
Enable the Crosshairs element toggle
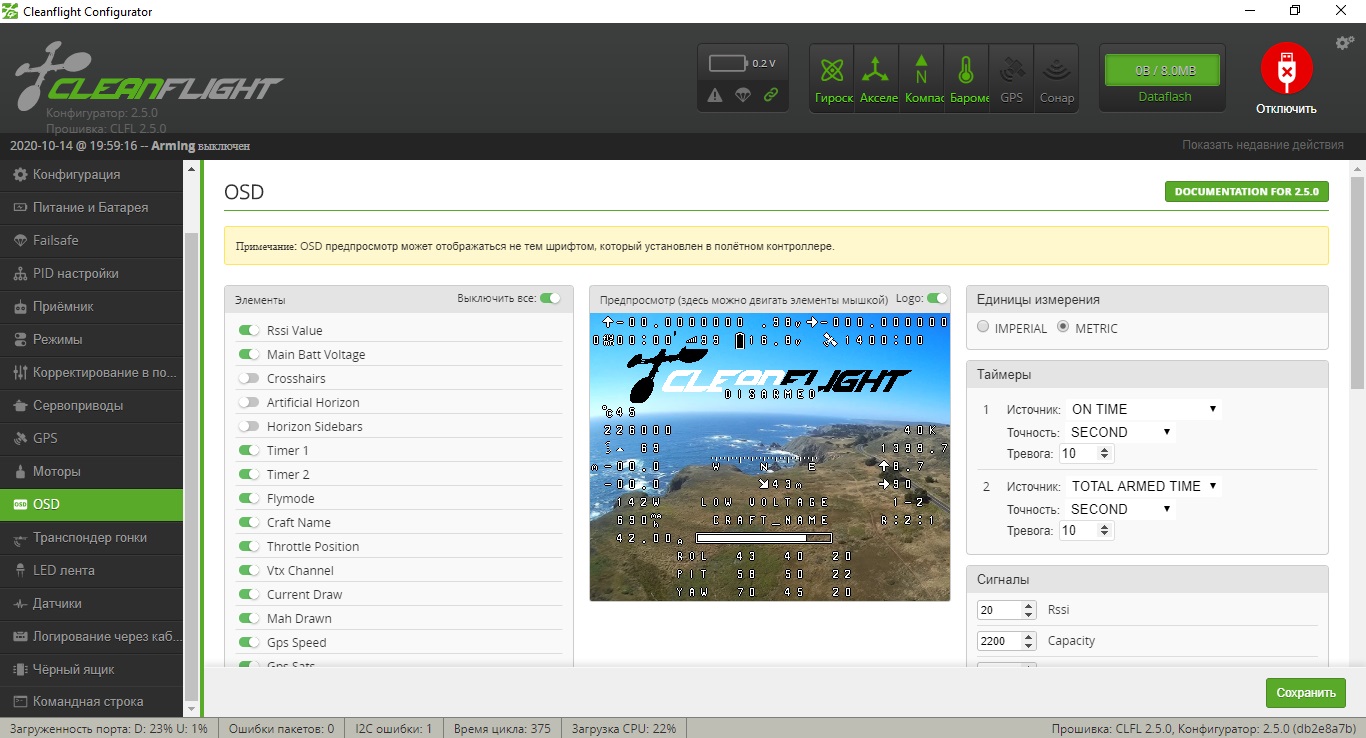(249, 378)
